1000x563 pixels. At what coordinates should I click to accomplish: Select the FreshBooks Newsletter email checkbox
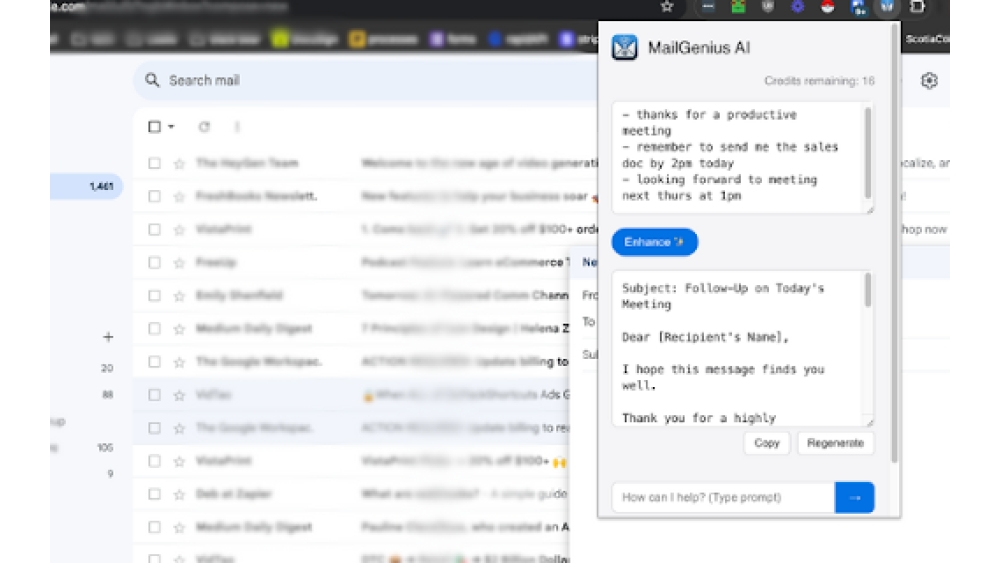click(154, 196)
